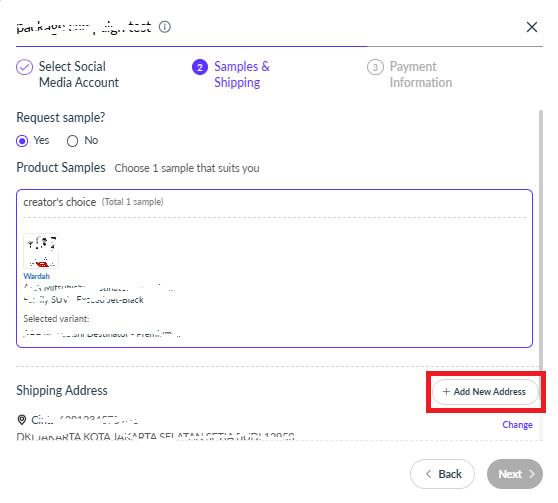558x503 pixels.
Task: Click the left chevron on Back button
Action: click(x=429, y=474)
